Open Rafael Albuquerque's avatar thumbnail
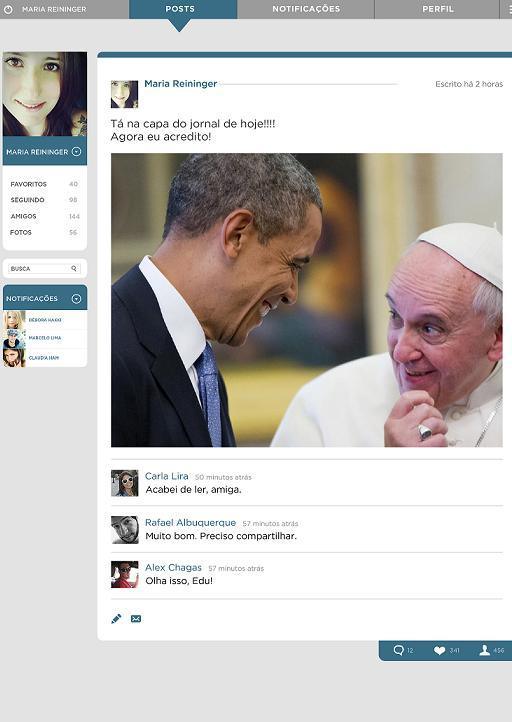The image size is (512, 722). point(124,530)
